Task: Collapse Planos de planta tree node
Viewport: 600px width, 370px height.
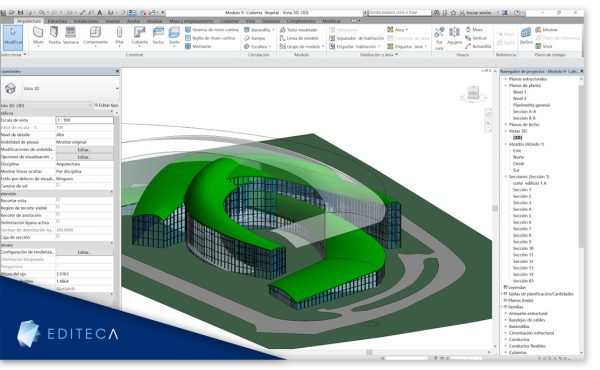Action: click(x=506, y=85)
